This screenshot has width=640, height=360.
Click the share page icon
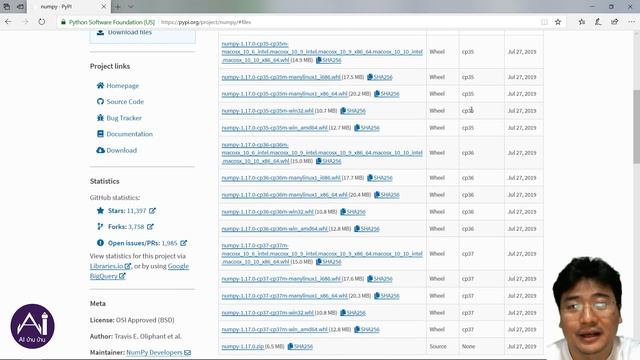tap(614, 22)
